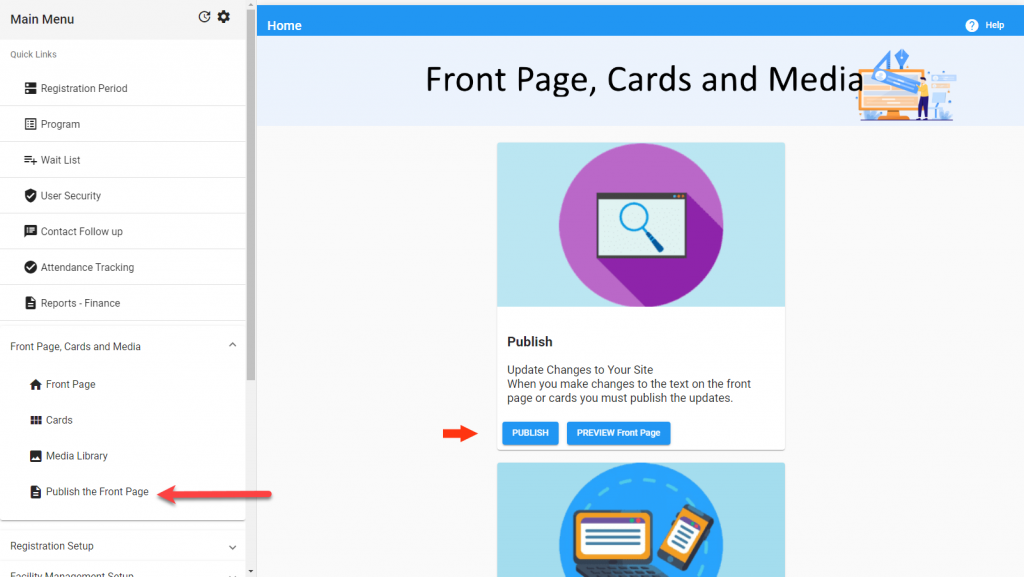Click the laptop and phone card image

[x=641, y=520]
